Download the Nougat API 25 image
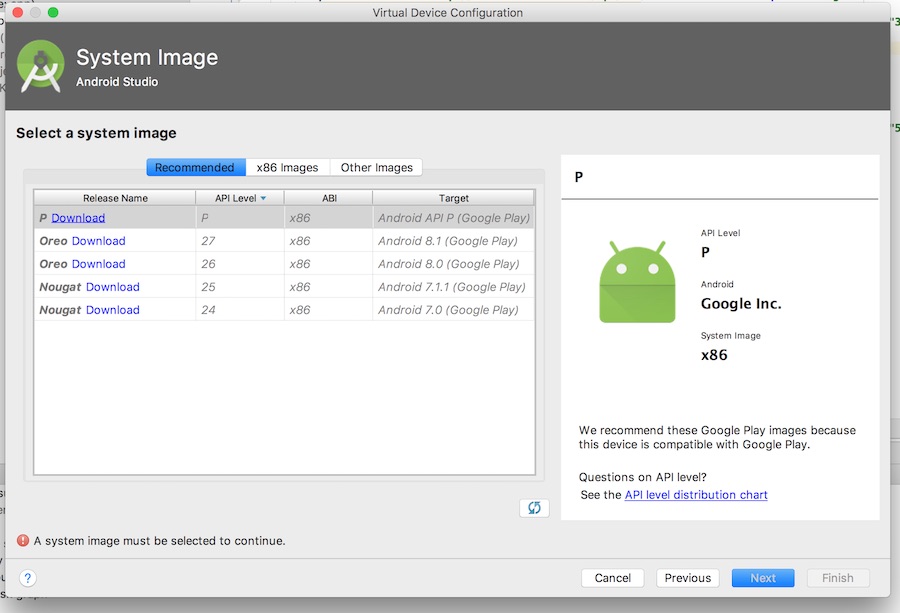Viewport: 900px width, 613px height. (112, 287)
